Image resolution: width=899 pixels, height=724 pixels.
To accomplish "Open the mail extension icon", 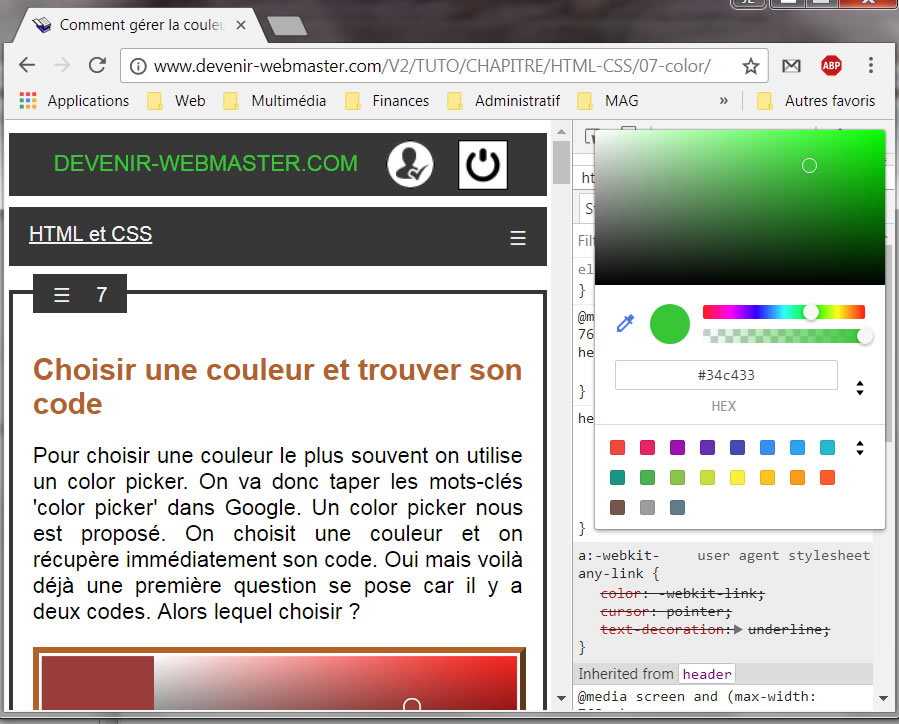I will tap(791, 66).
